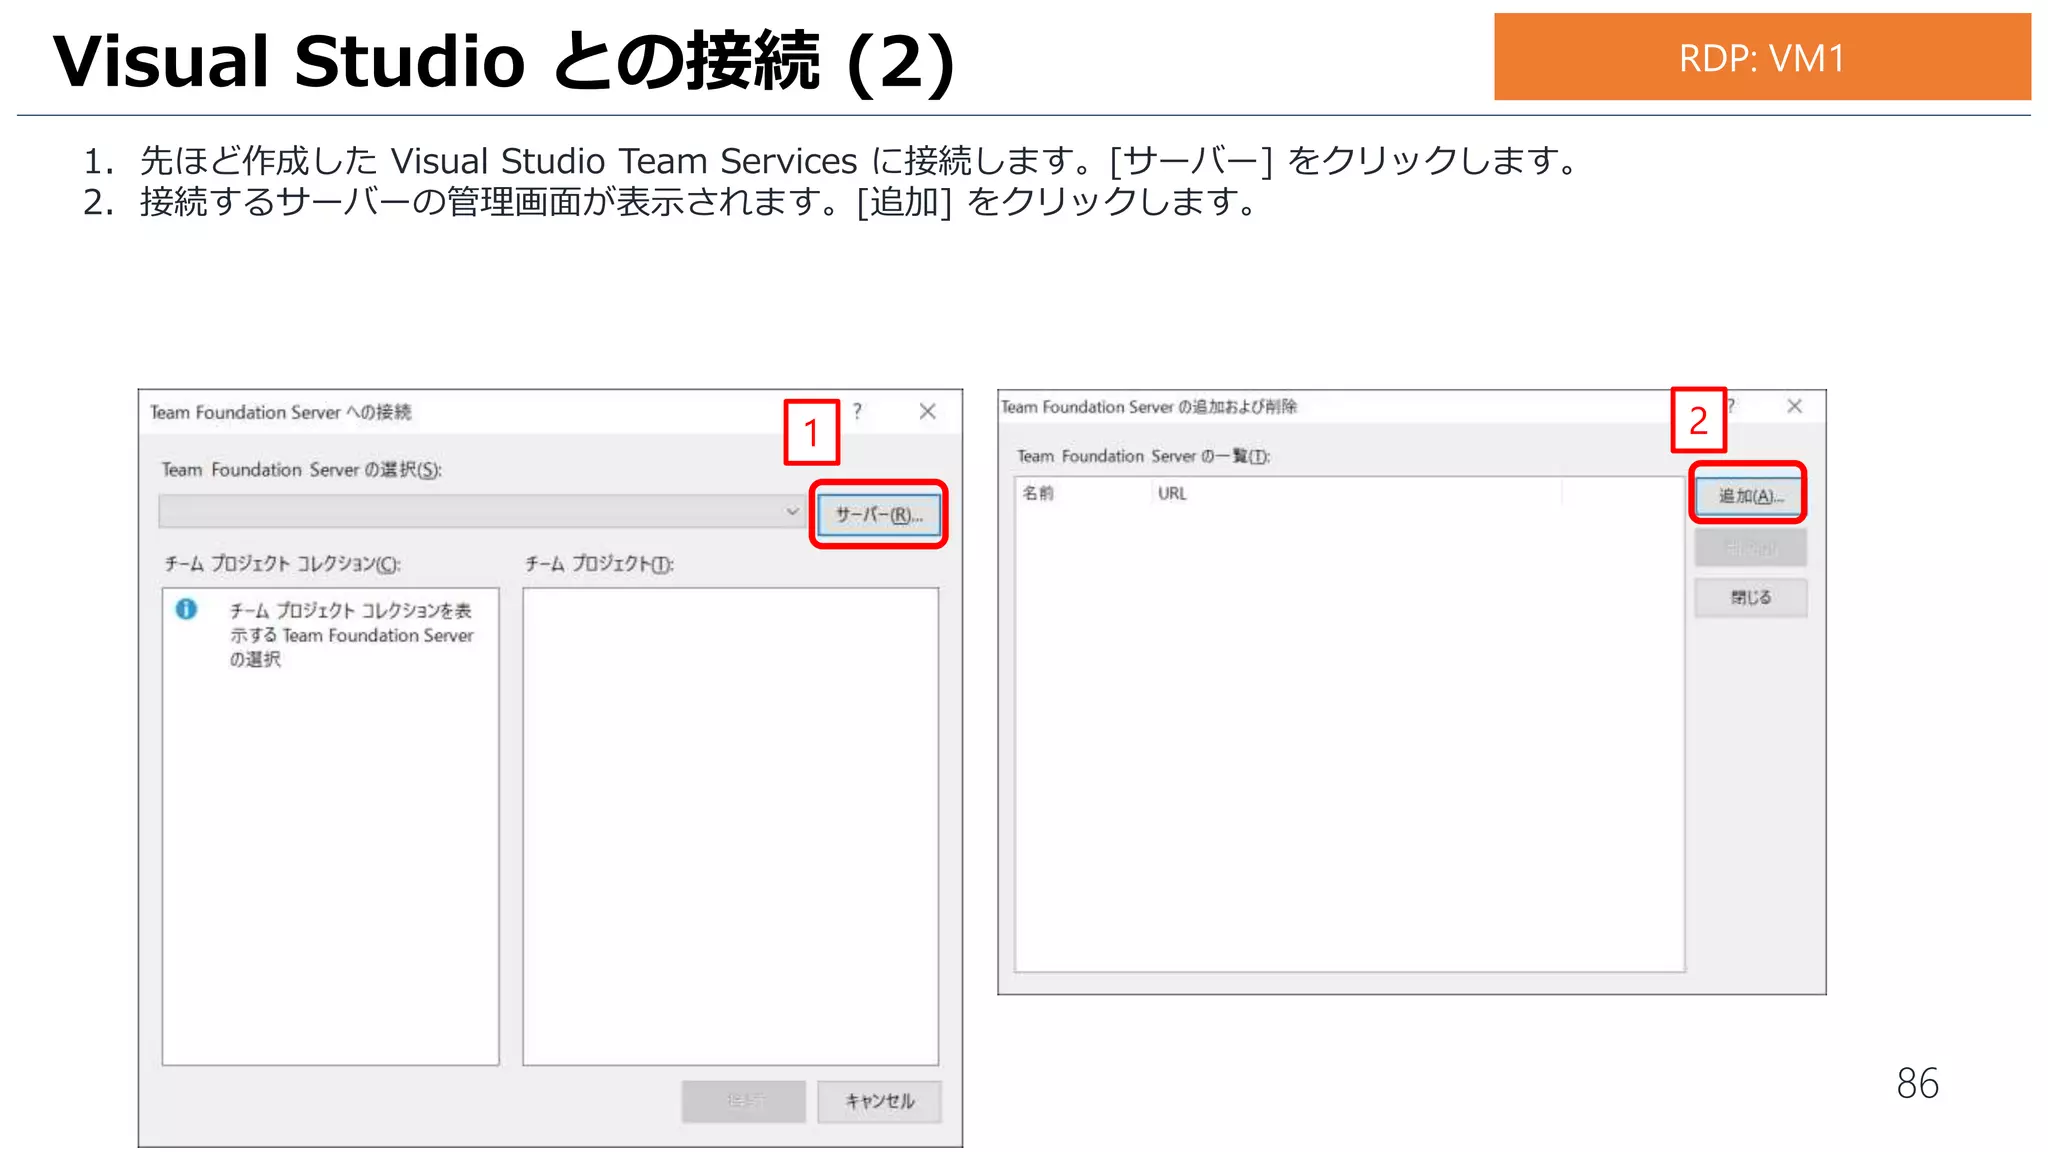Click the 'RDP: VM1' orange banner
This screenshot has width=2048, height=1152.
click(1762, 57)
